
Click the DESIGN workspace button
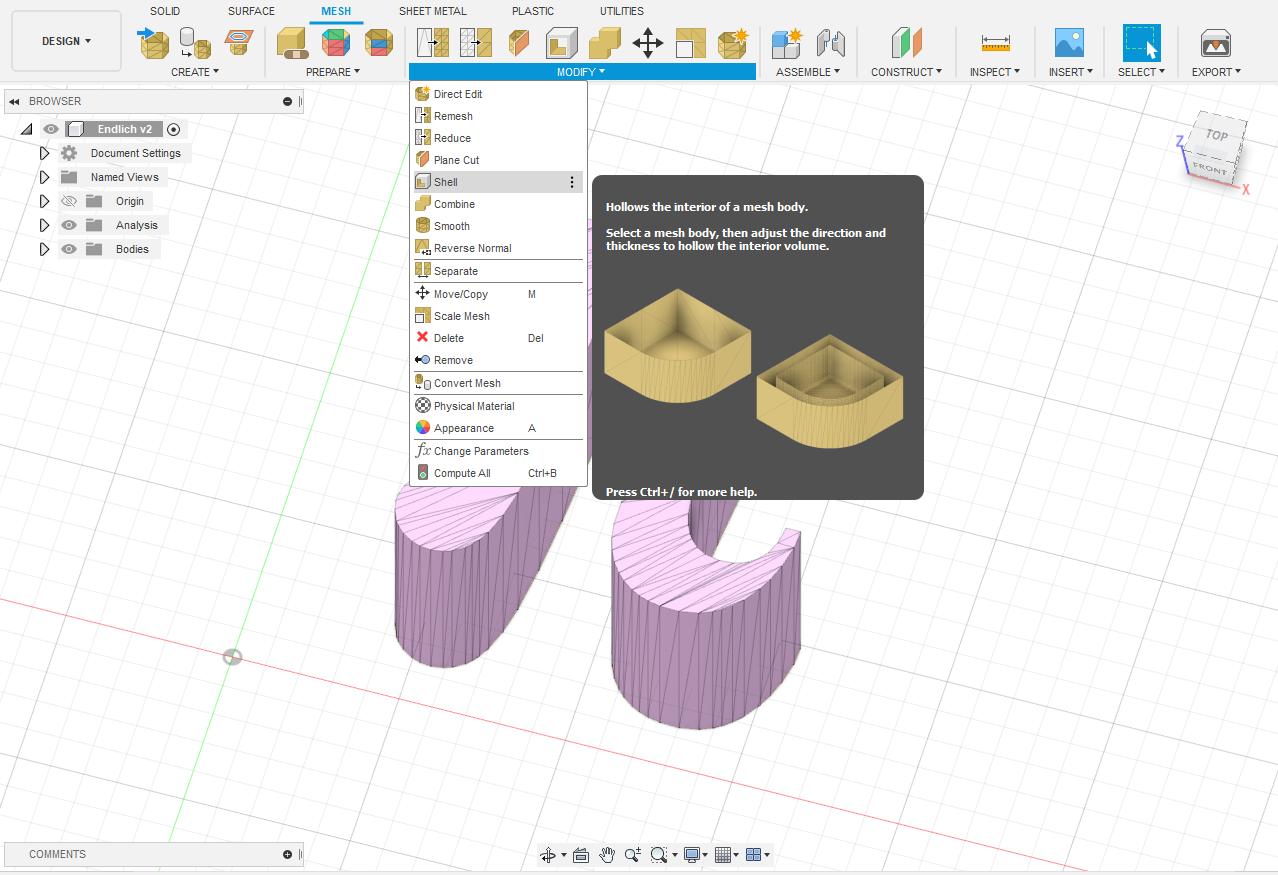point(64,41)
